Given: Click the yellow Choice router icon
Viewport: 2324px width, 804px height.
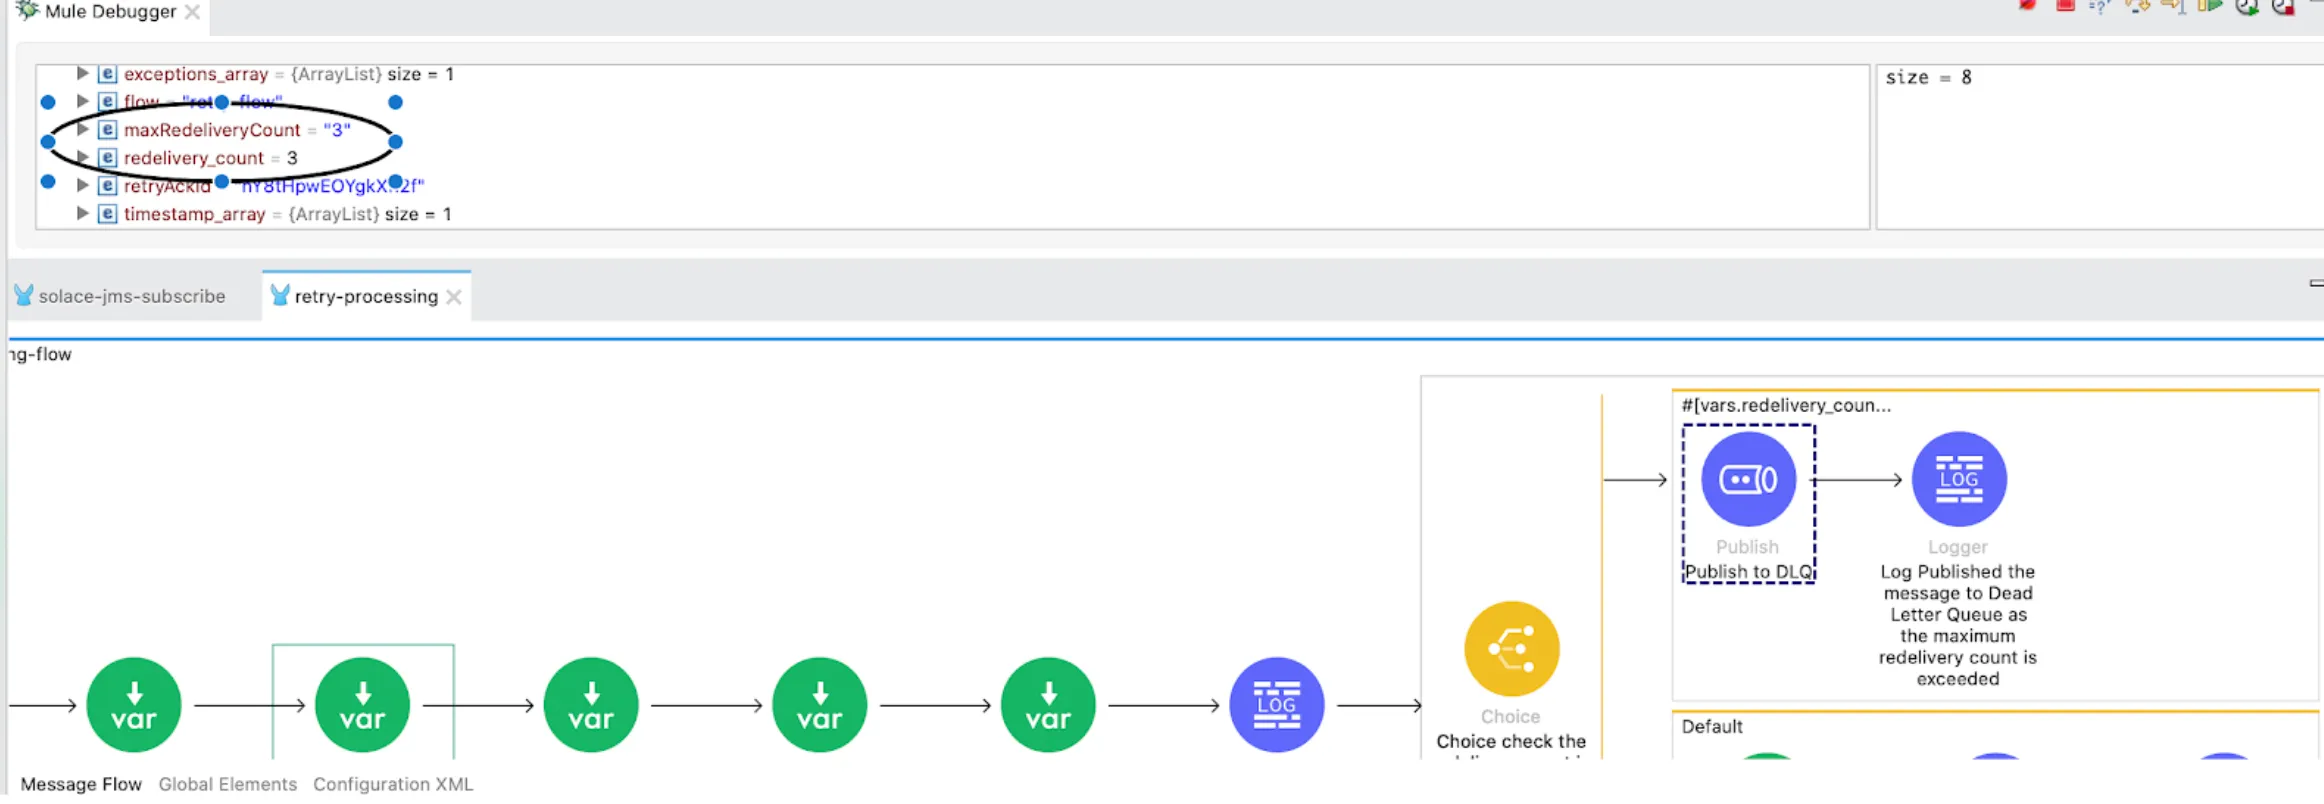Looking at the screenshot, I should click(1511, 649).
